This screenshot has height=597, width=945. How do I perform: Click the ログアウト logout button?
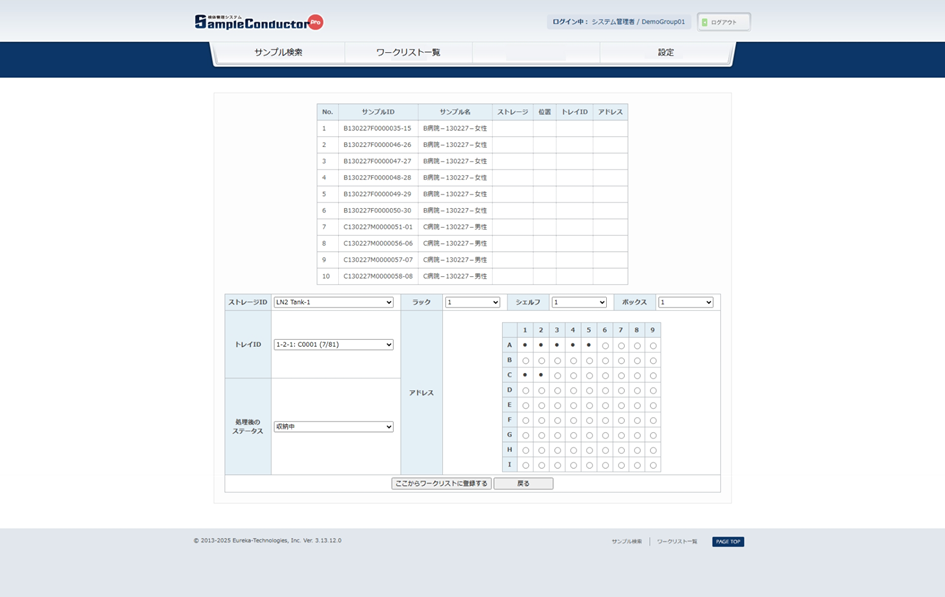tap(724, 22)
